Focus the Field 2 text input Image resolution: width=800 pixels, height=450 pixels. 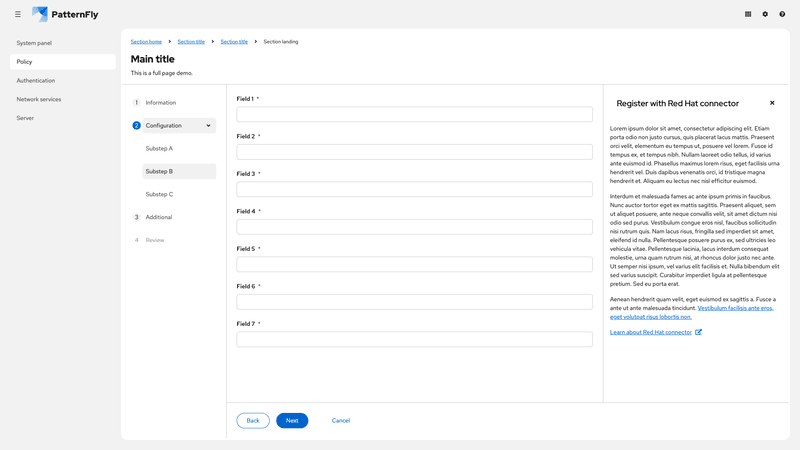414,152
